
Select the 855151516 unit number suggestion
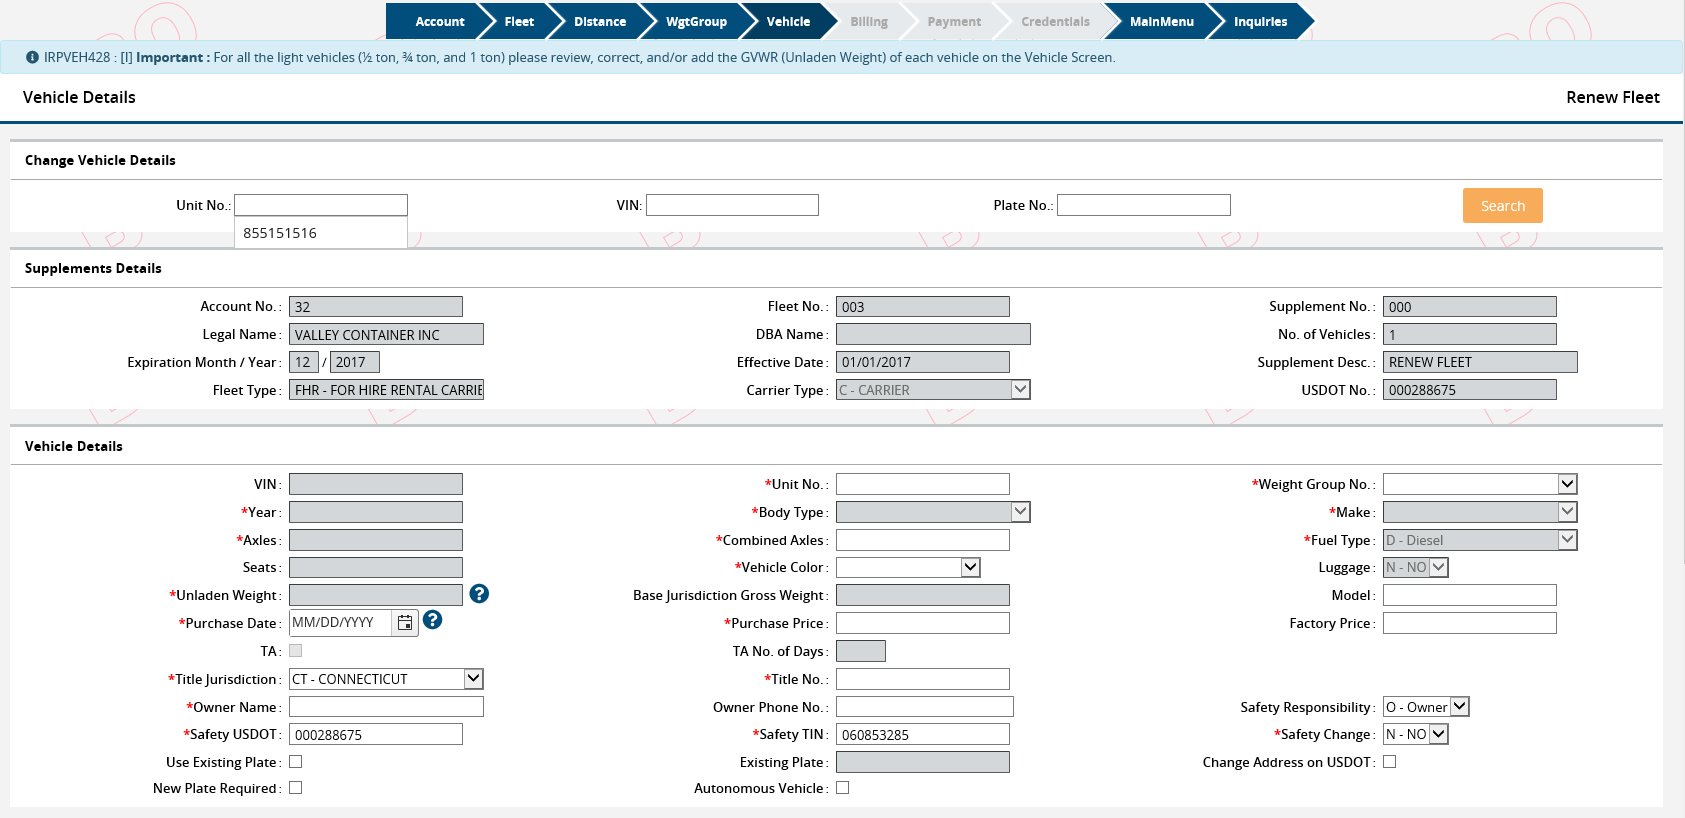(320, 233)
